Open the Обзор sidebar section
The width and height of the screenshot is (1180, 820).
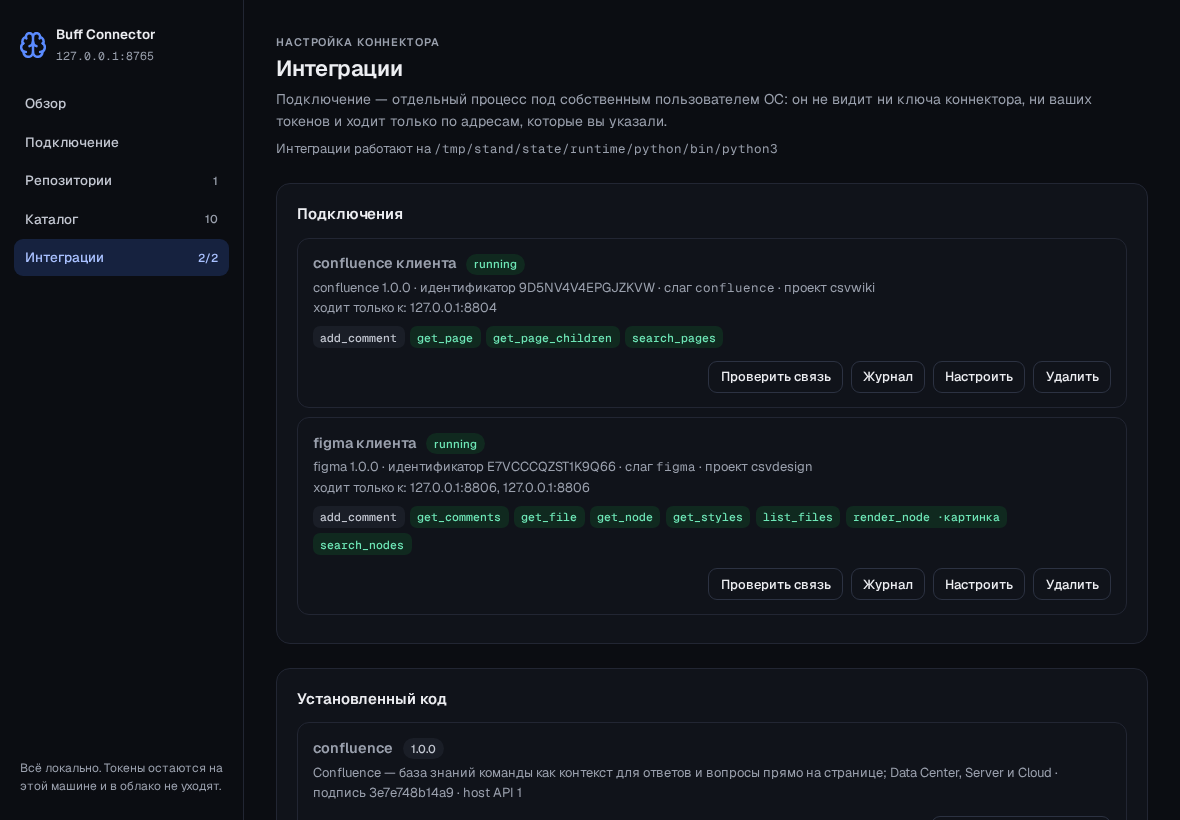pos(121,104)
